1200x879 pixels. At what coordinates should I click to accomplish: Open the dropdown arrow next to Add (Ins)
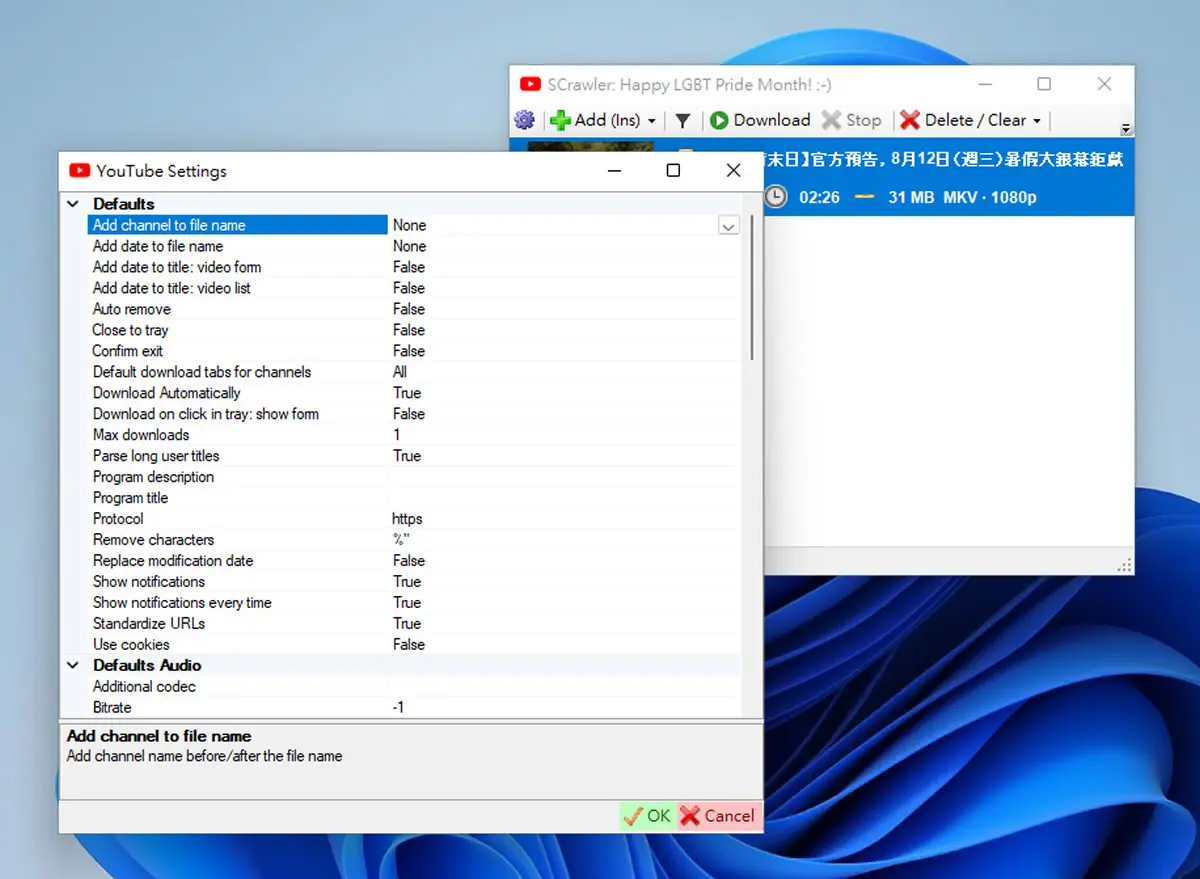[652, 121]
